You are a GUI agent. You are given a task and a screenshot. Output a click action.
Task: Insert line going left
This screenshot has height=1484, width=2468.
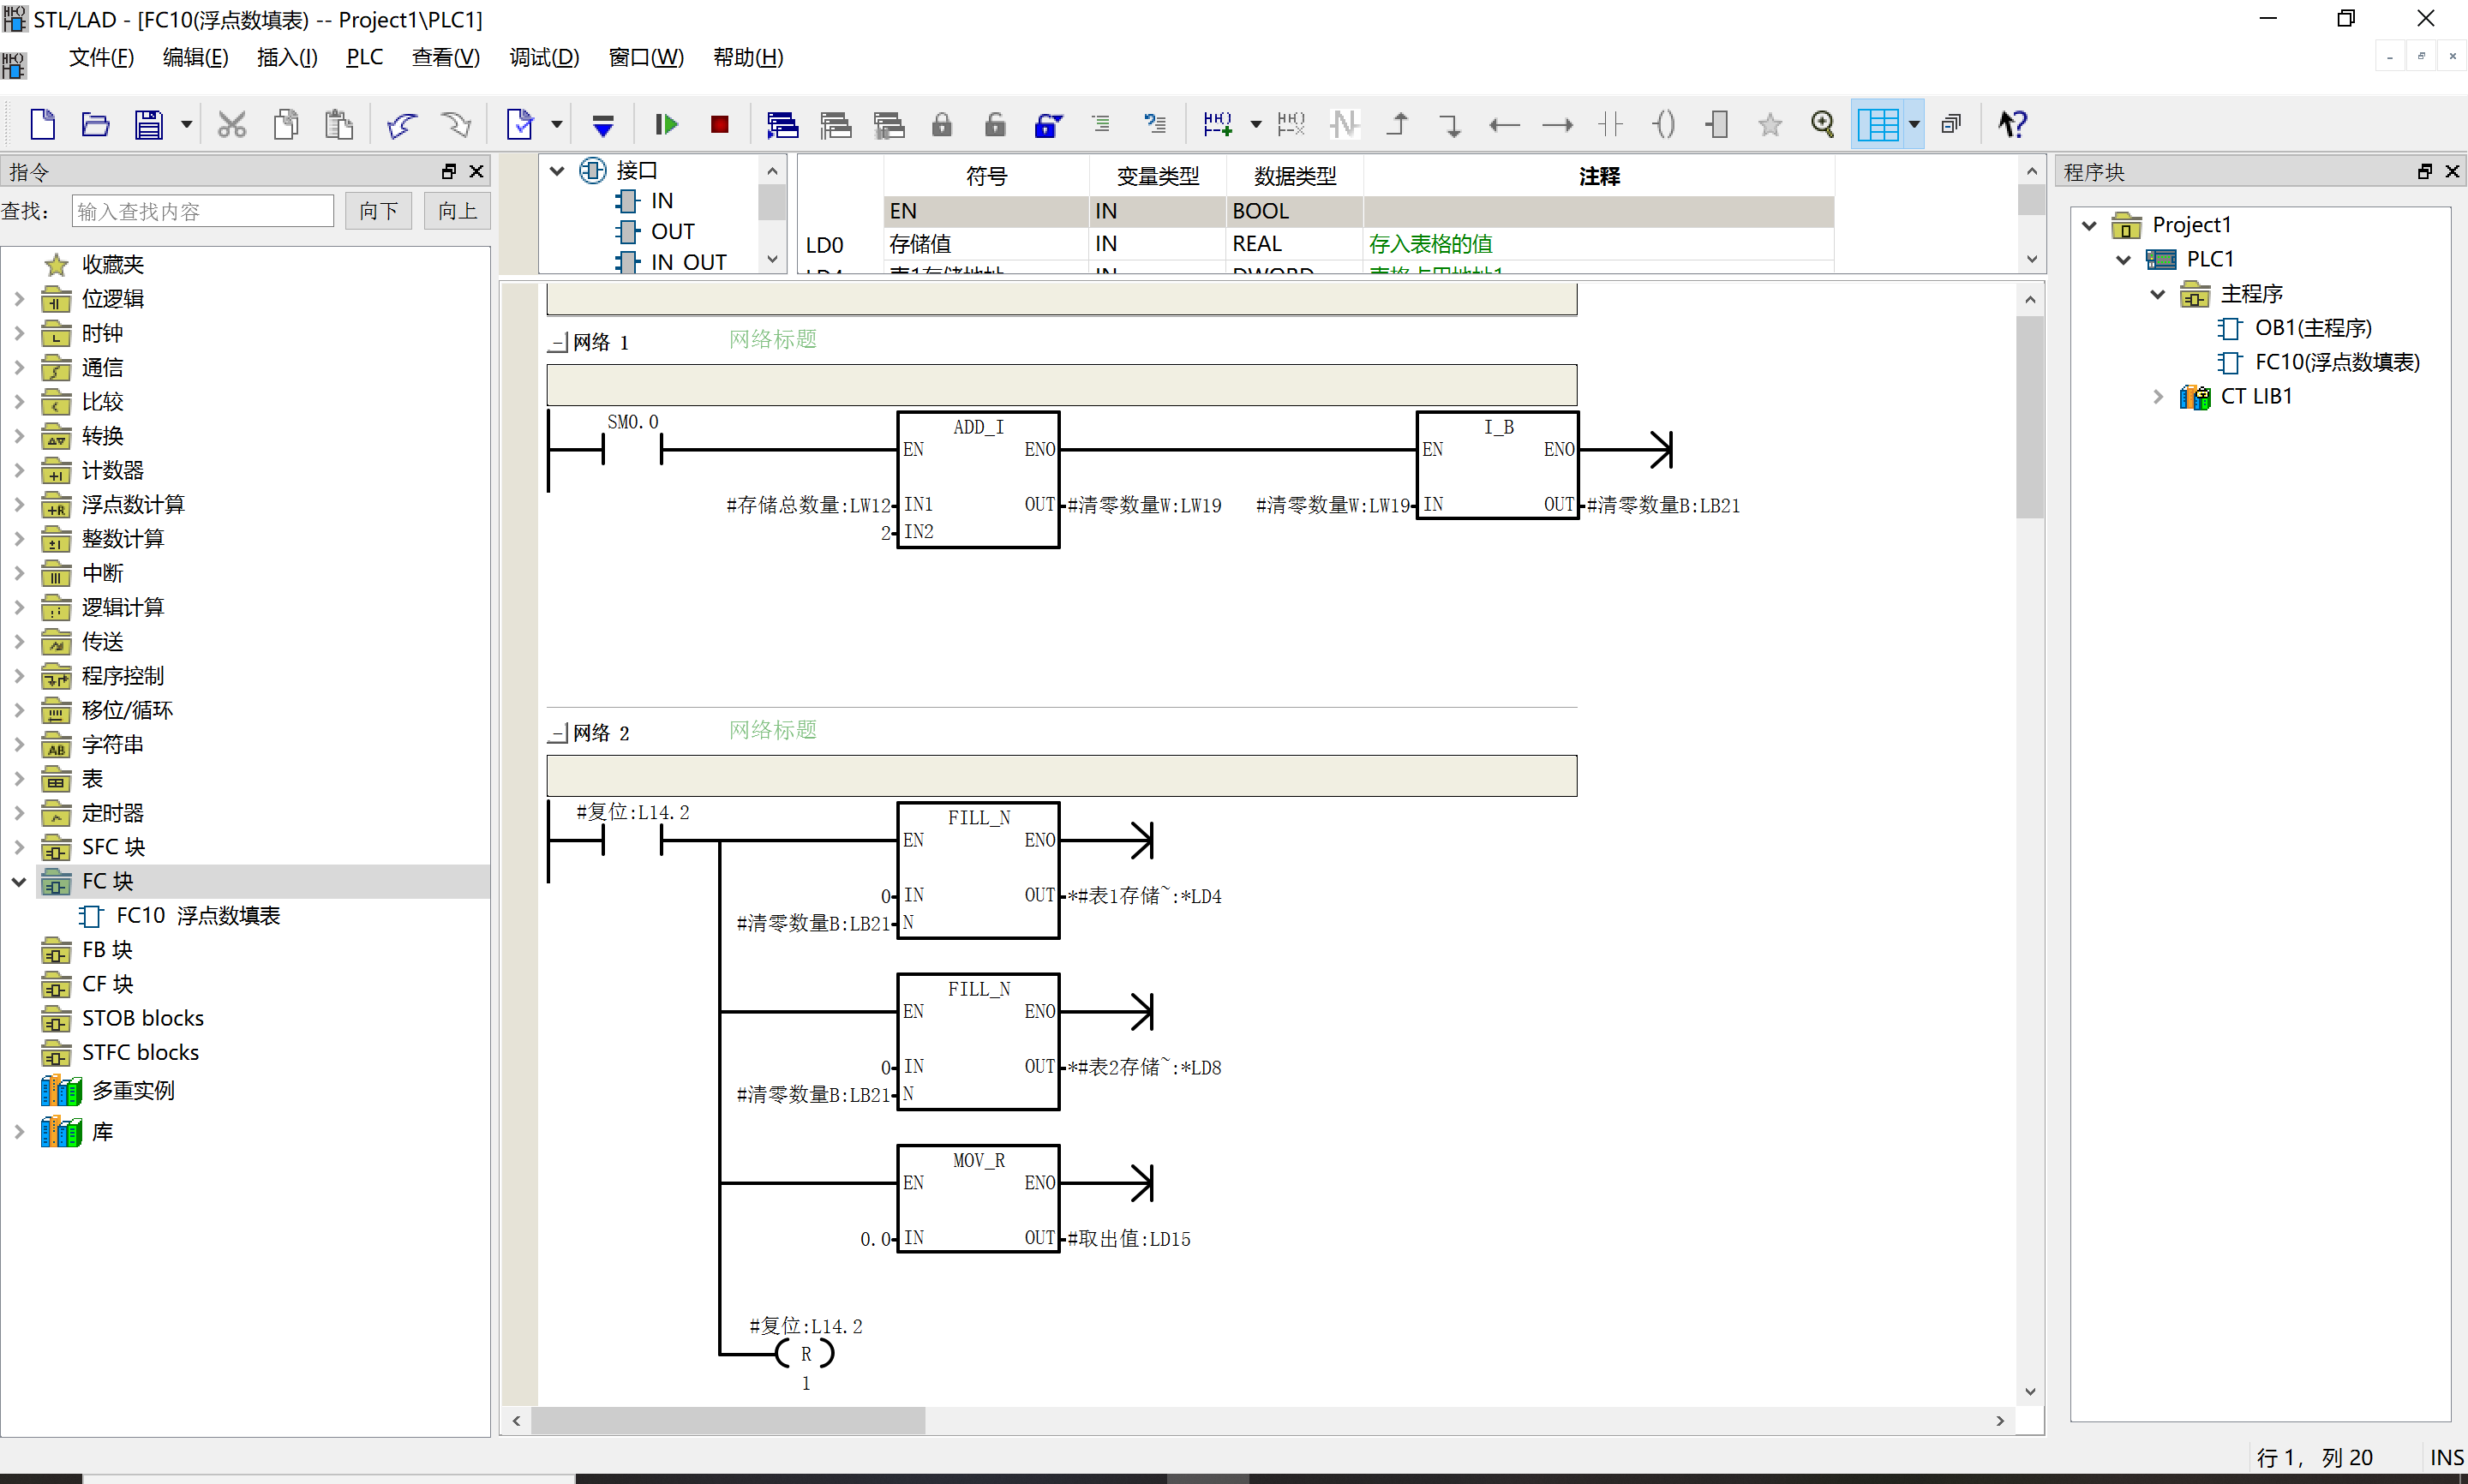click(1504, 124)
